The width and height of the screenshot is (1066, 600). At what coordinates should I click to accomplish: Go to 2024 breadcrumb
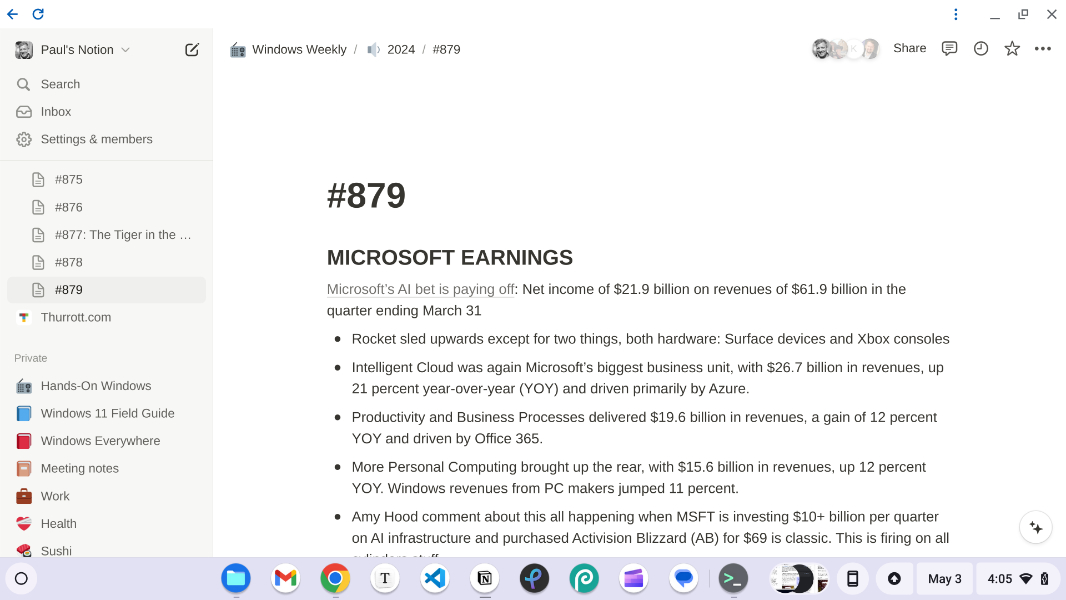[391, 50]
